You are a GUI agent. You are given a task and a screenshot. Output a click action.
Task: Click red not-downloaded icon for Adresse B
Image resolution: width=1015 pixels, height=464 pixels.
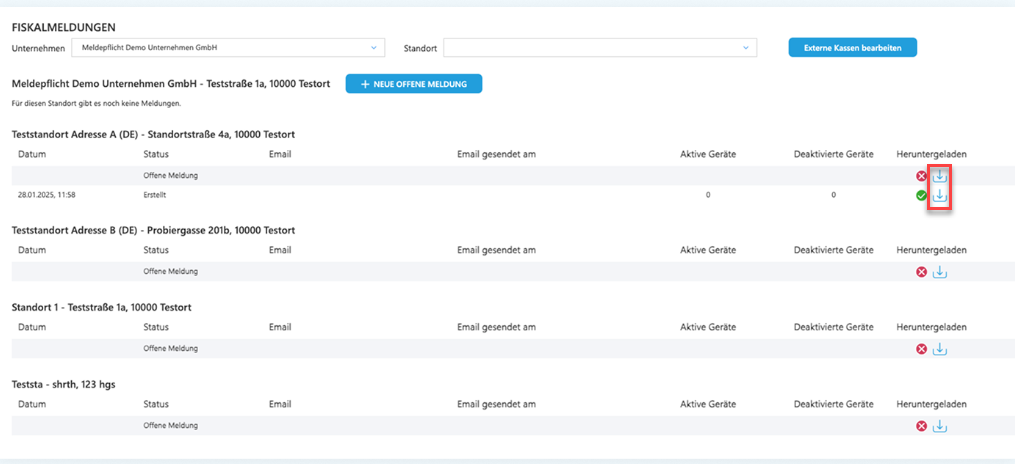921,272
